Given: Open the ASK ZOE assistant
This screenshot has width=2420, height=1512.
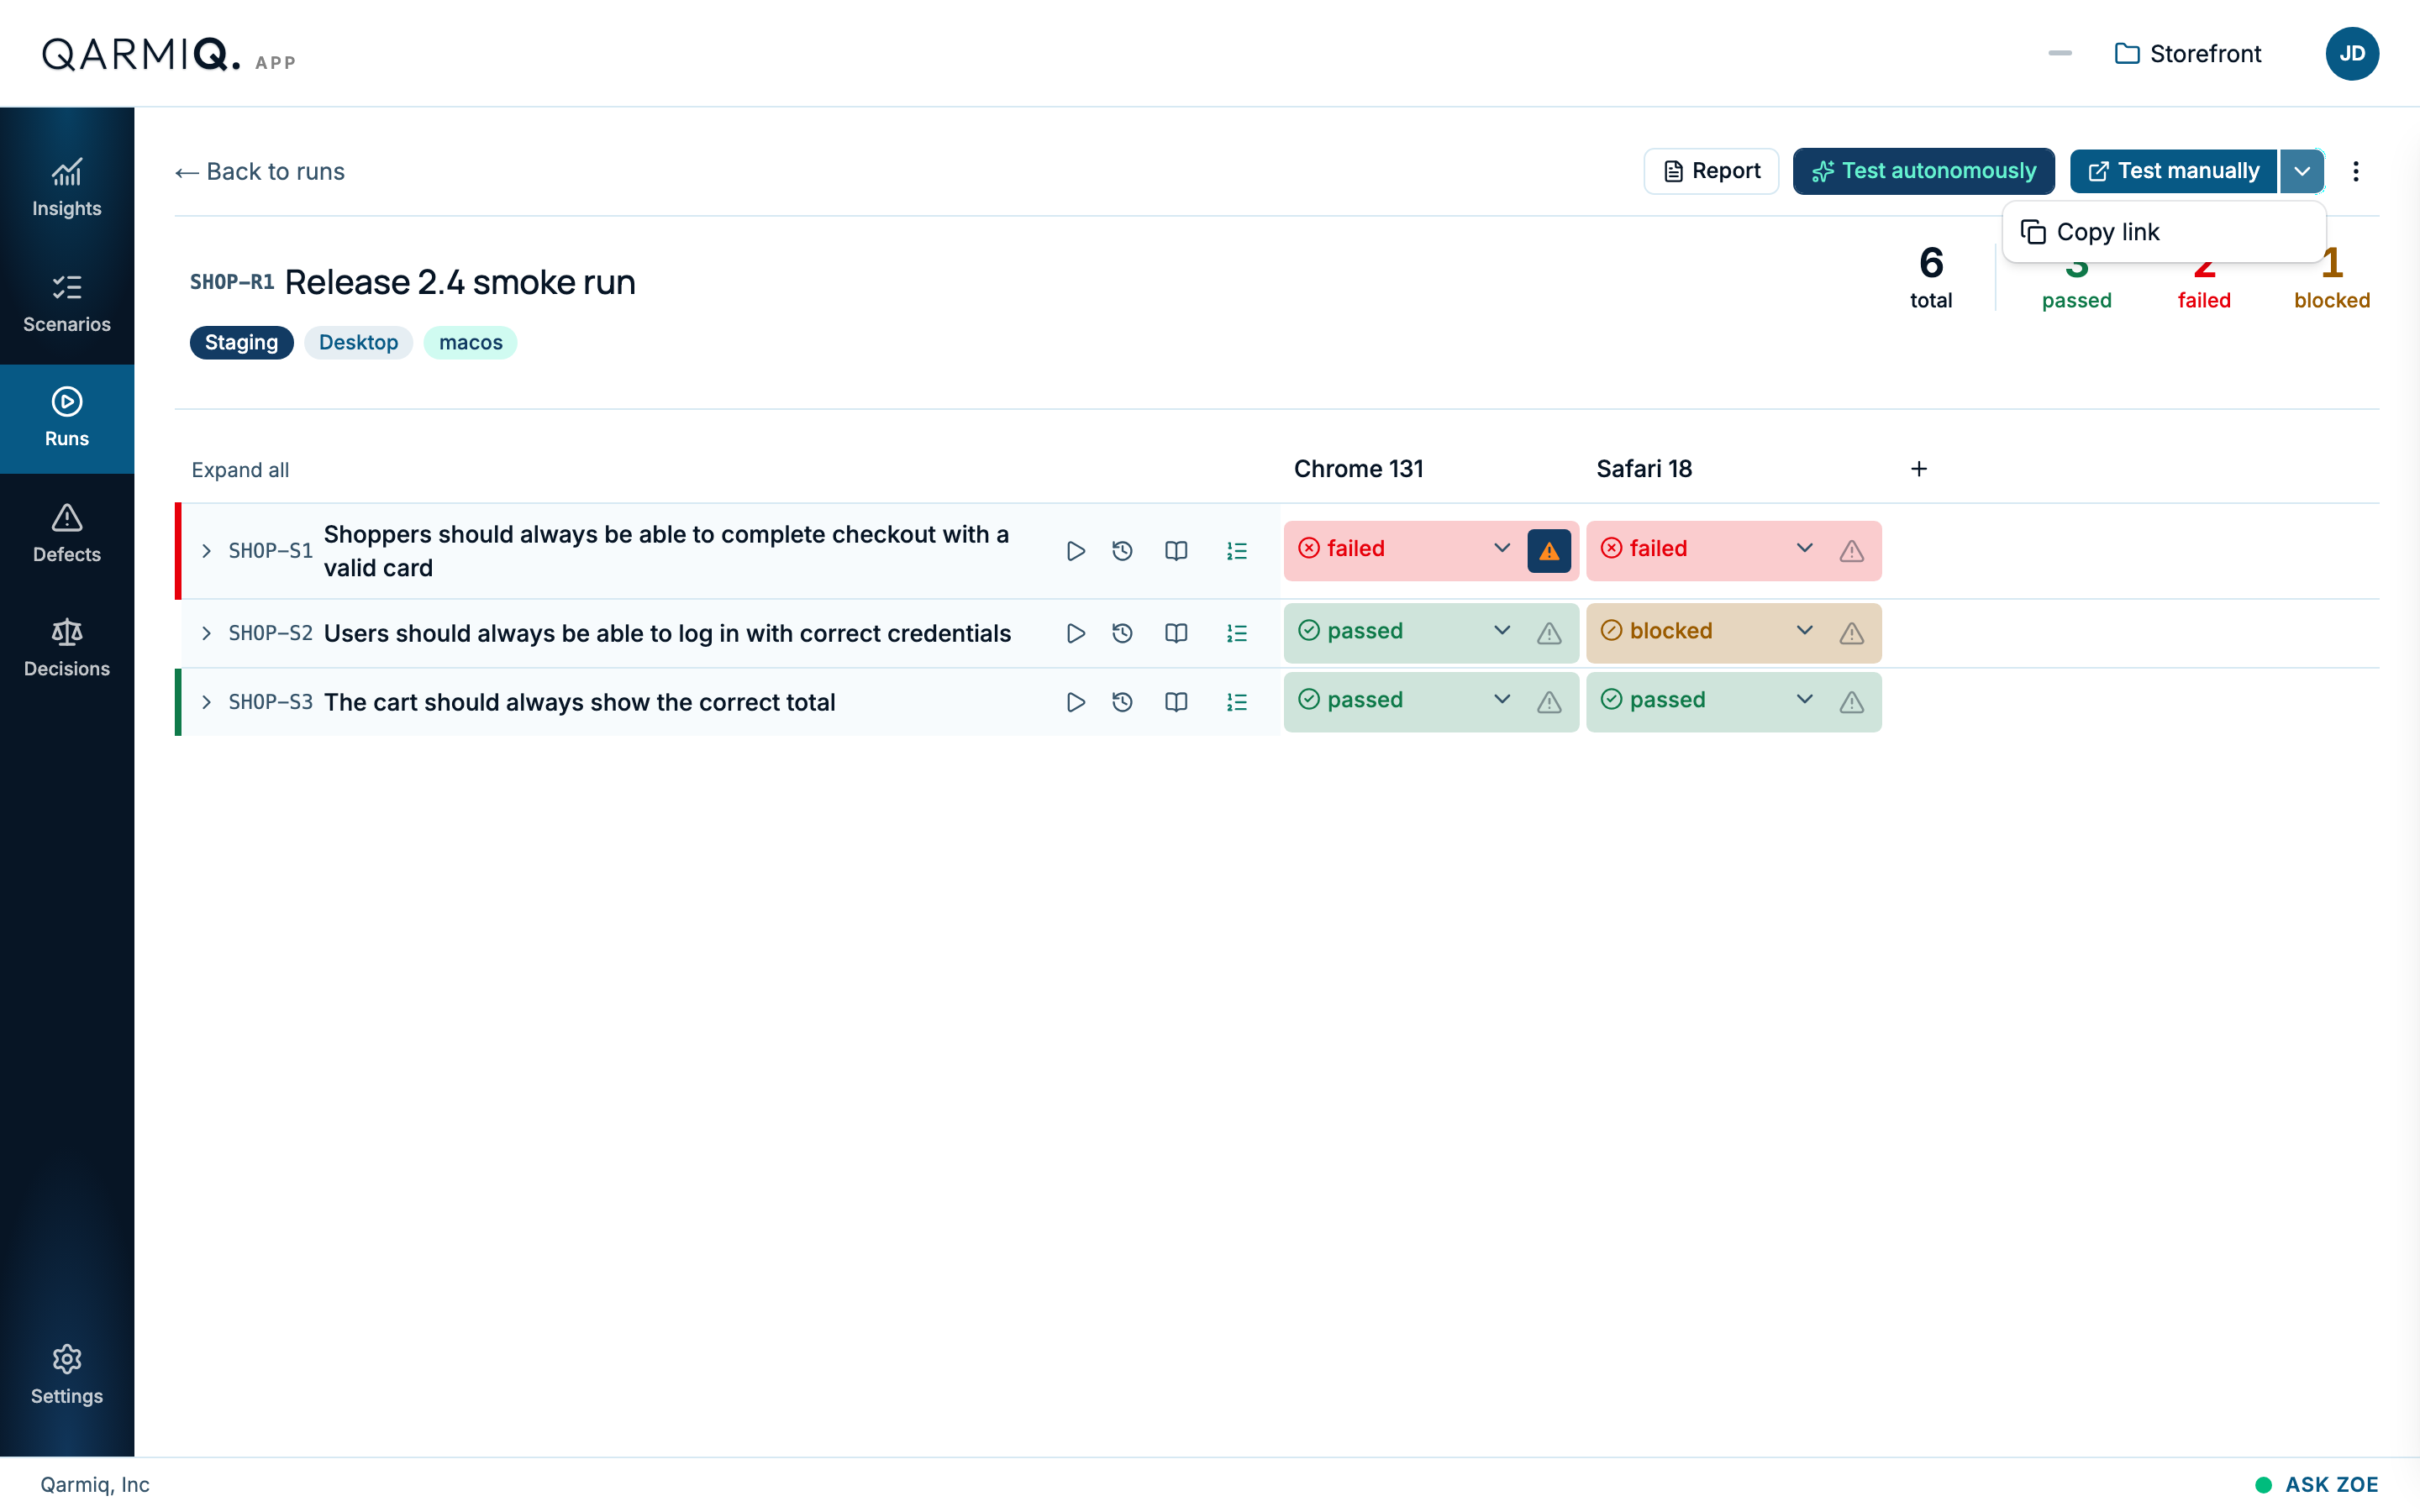Looking at the screenshot, I should pyautogui.click(x=2317, y=1484).
